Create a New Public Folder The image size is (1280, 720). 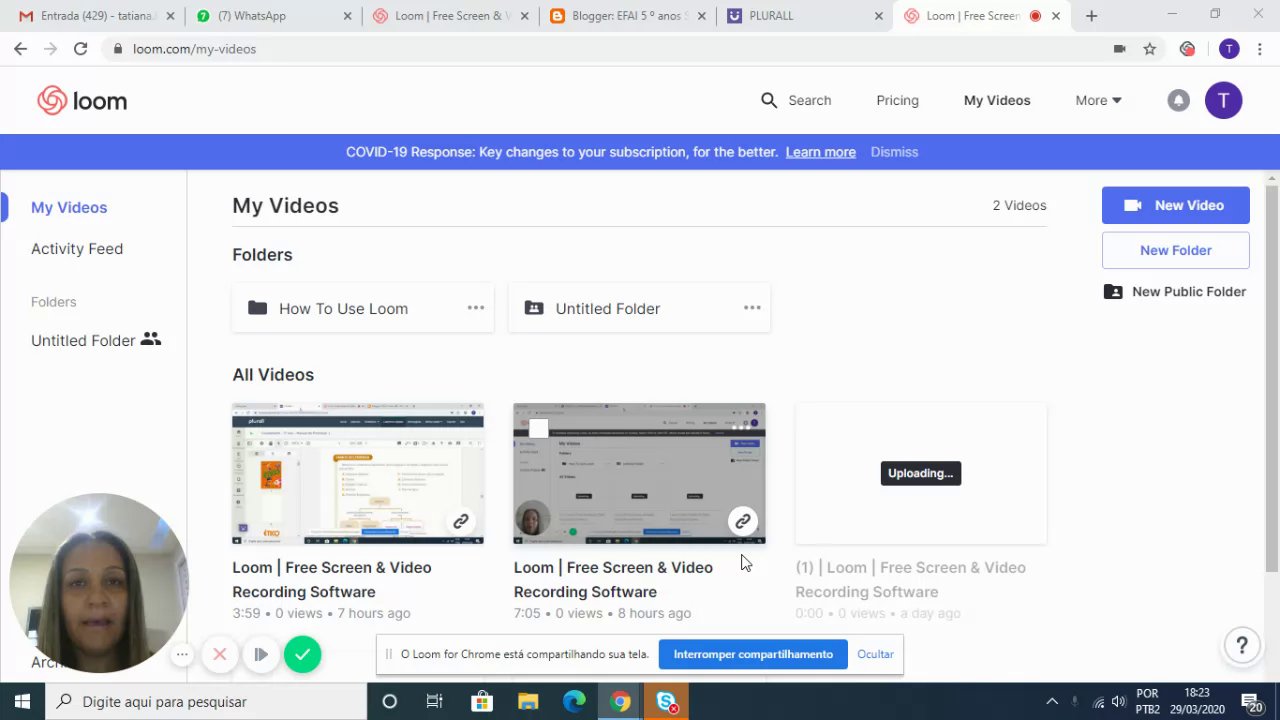point(1175,292)
